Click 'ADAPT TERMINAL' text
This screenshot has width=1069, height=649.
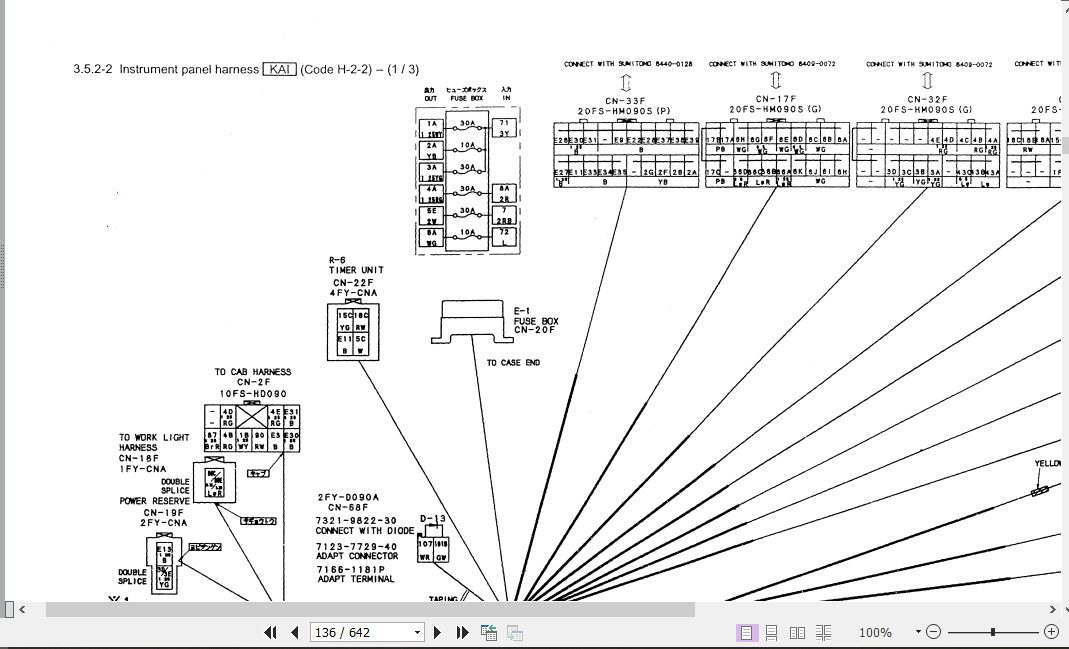coord(356,579)
